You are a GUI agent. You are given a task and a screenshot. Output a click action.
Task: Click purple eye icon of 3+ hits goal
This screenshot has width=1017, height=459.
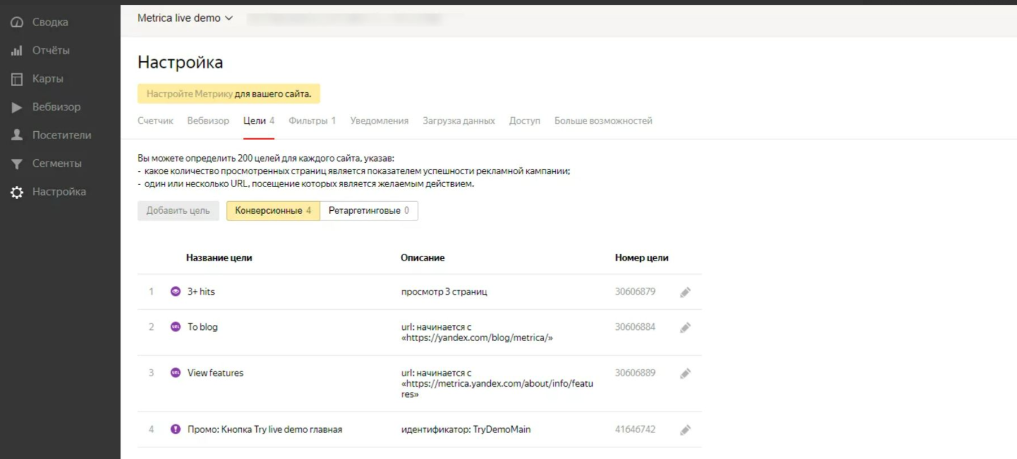click(x=175, y=292)
